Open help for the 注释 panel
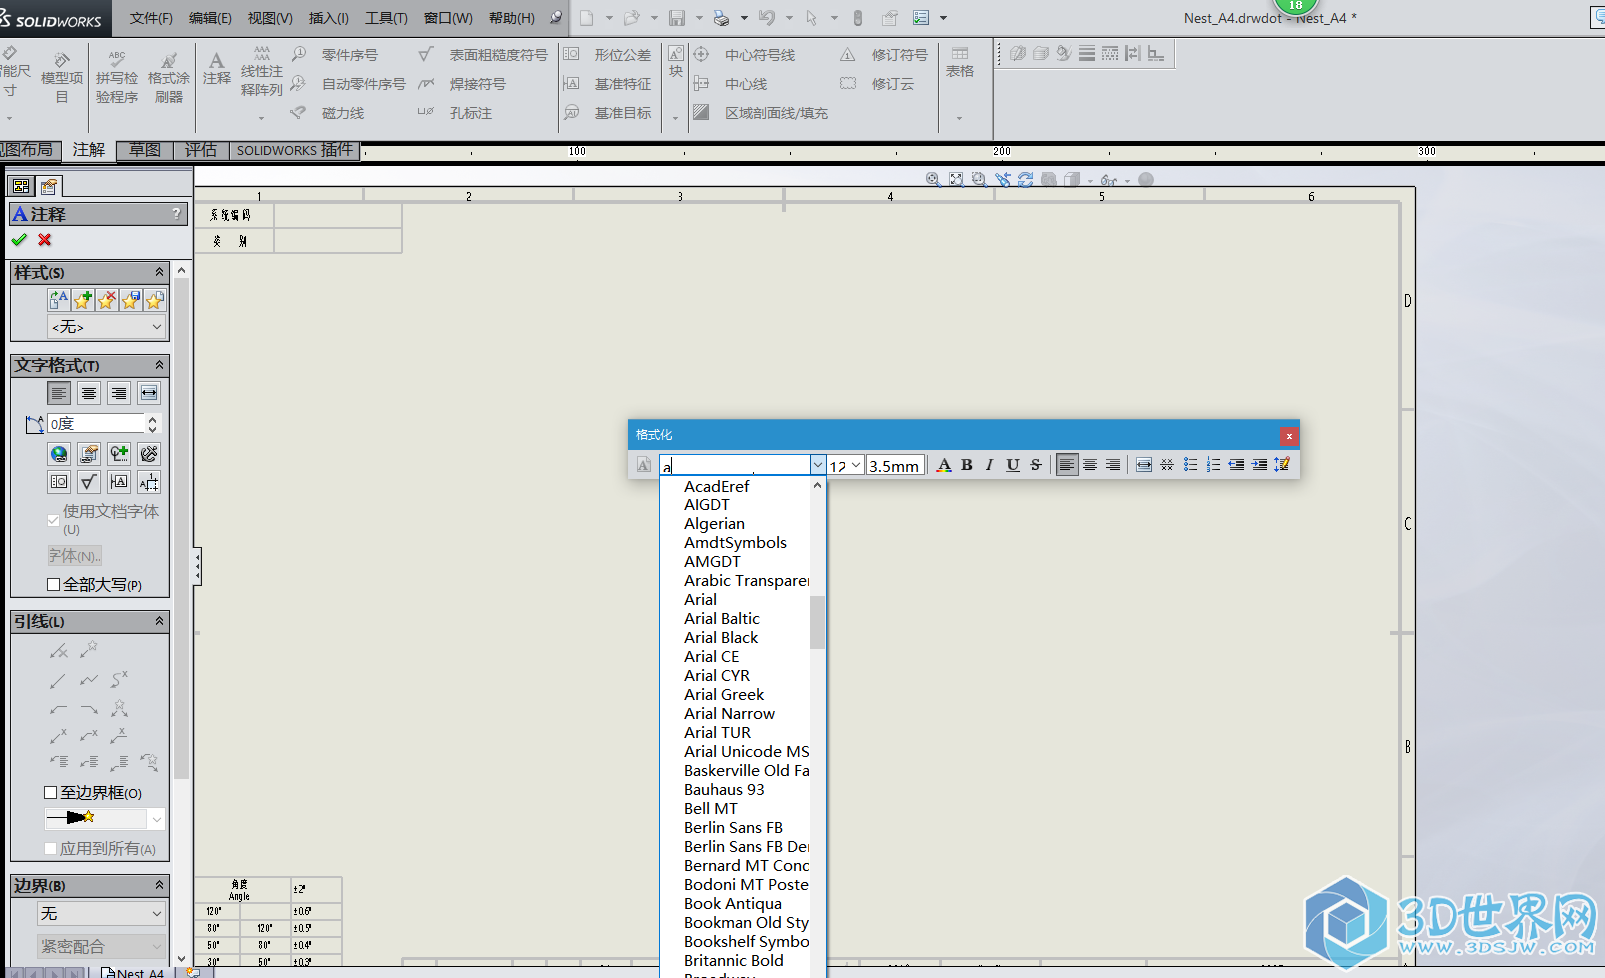The width and height of the screenshot is (1605, 978). pos(176,213)
